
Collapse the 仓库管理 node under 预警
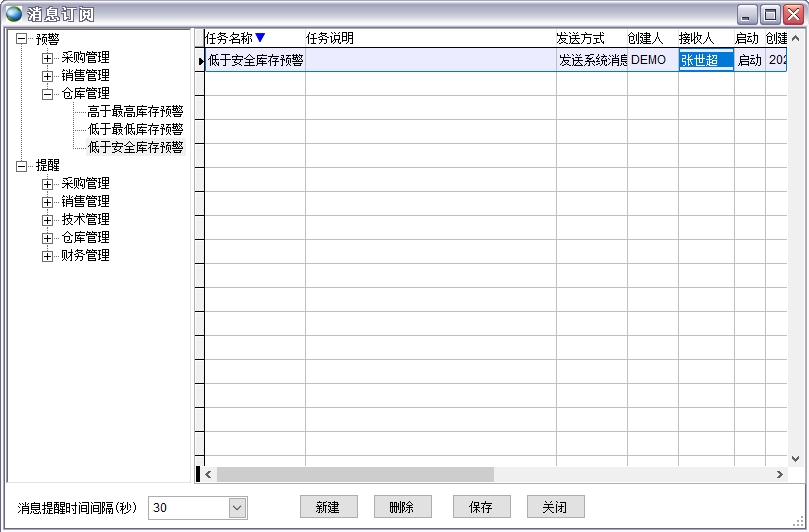click(47, 94)
